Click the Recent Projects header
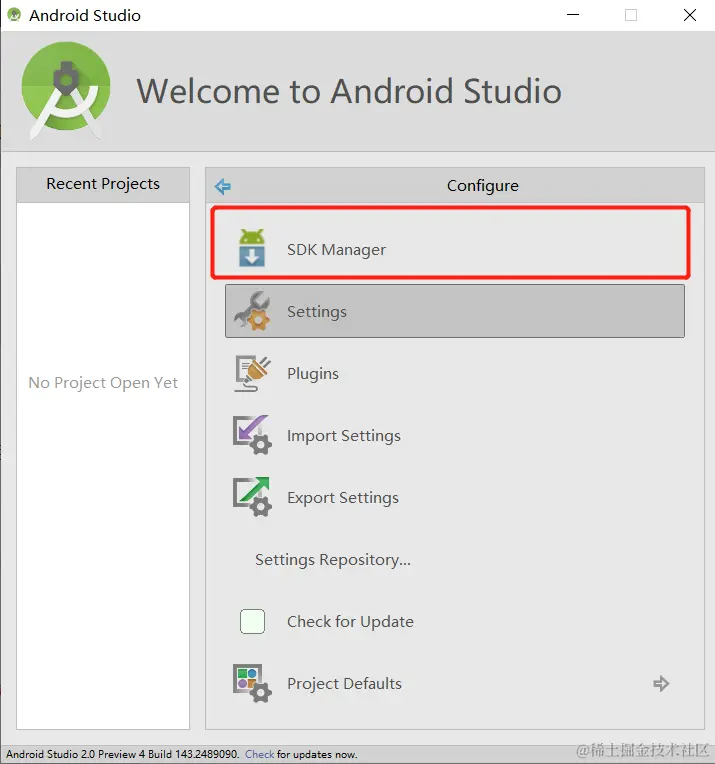This screenshot has width=715, height=764. point(103,184)
